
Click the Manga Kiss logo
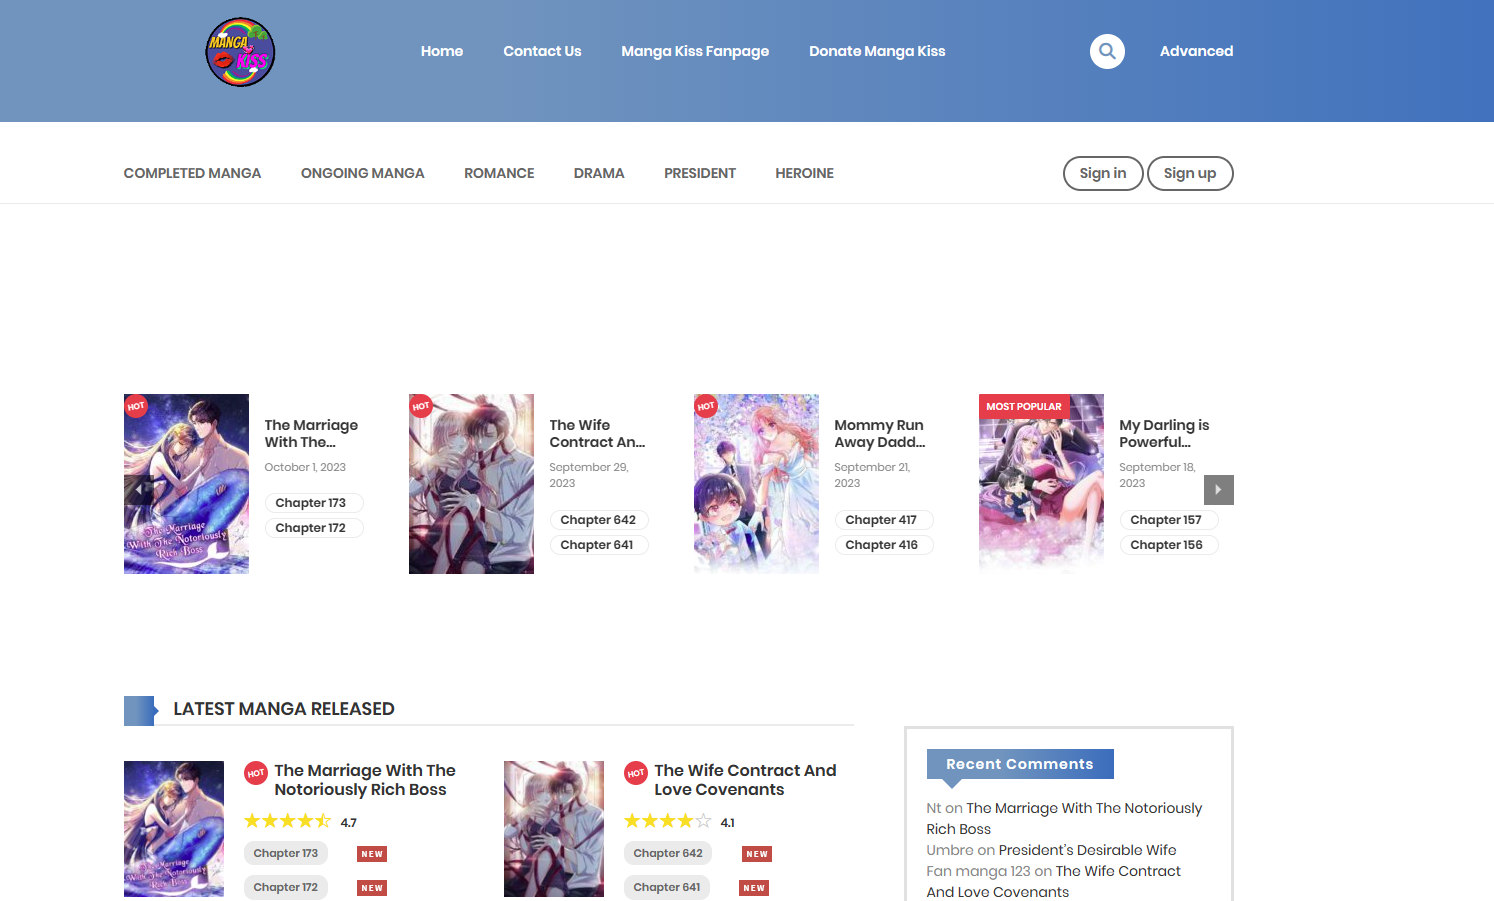click(x=240, y=52)
